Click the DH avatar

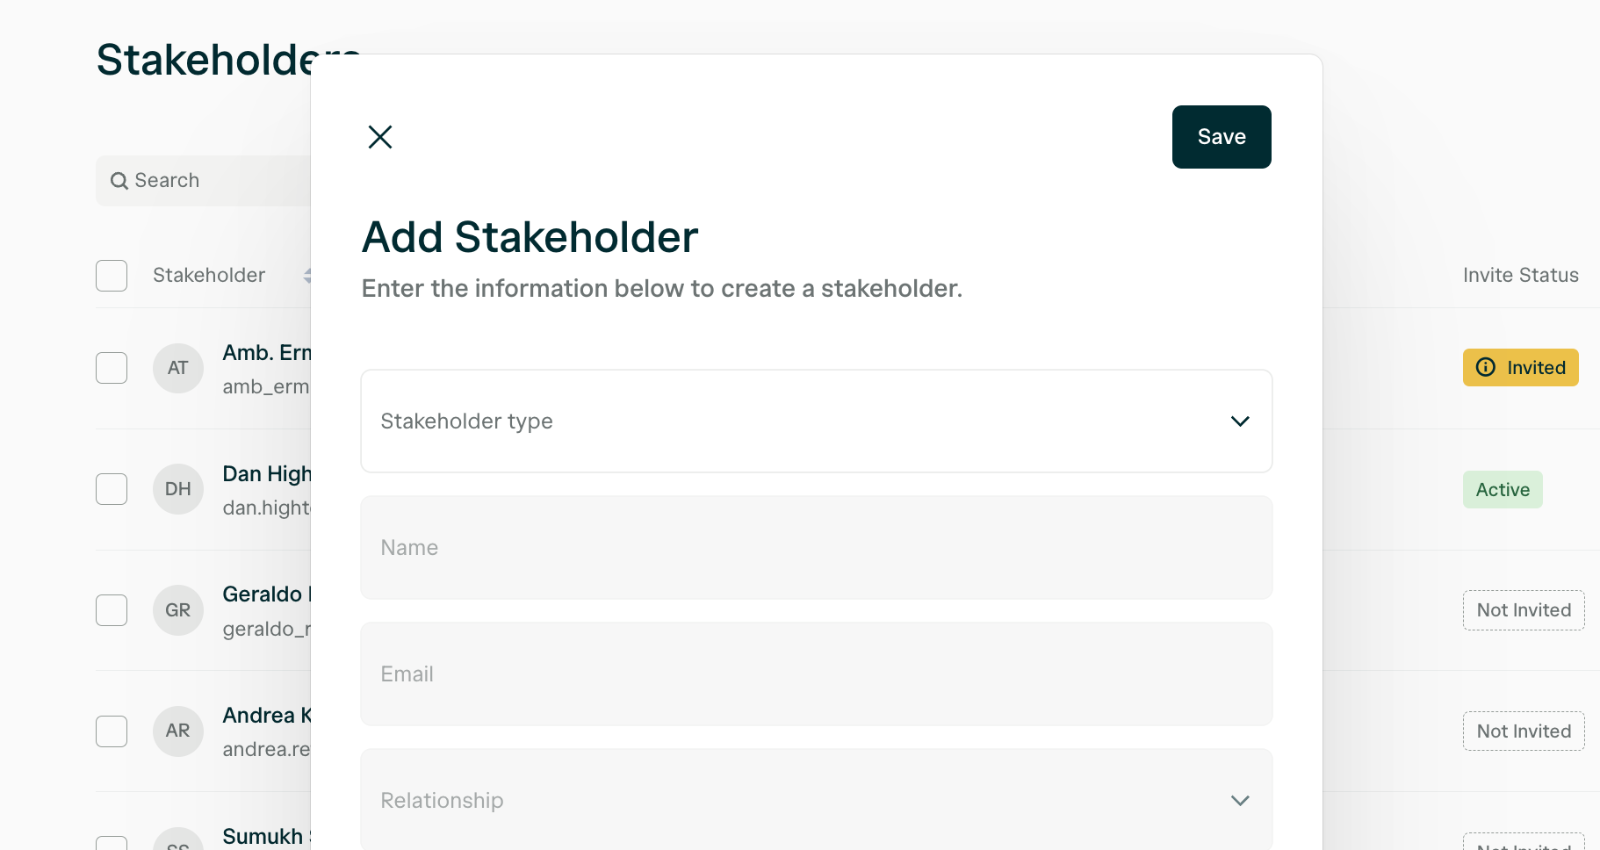point(178,489)
